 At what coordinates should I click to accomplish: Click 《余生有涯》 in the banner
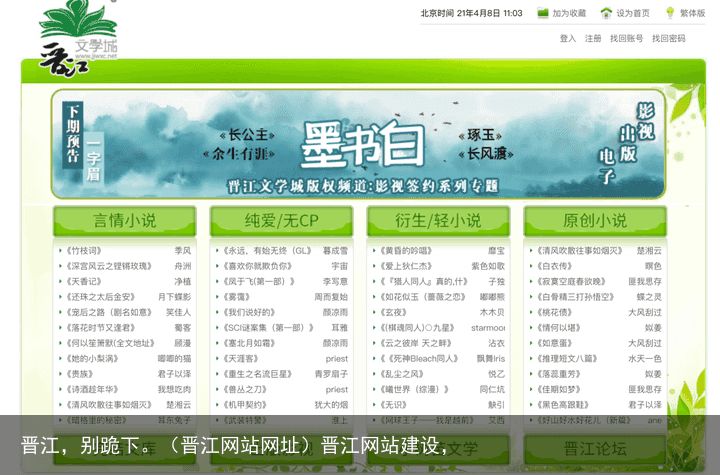(x=239, y=154)
